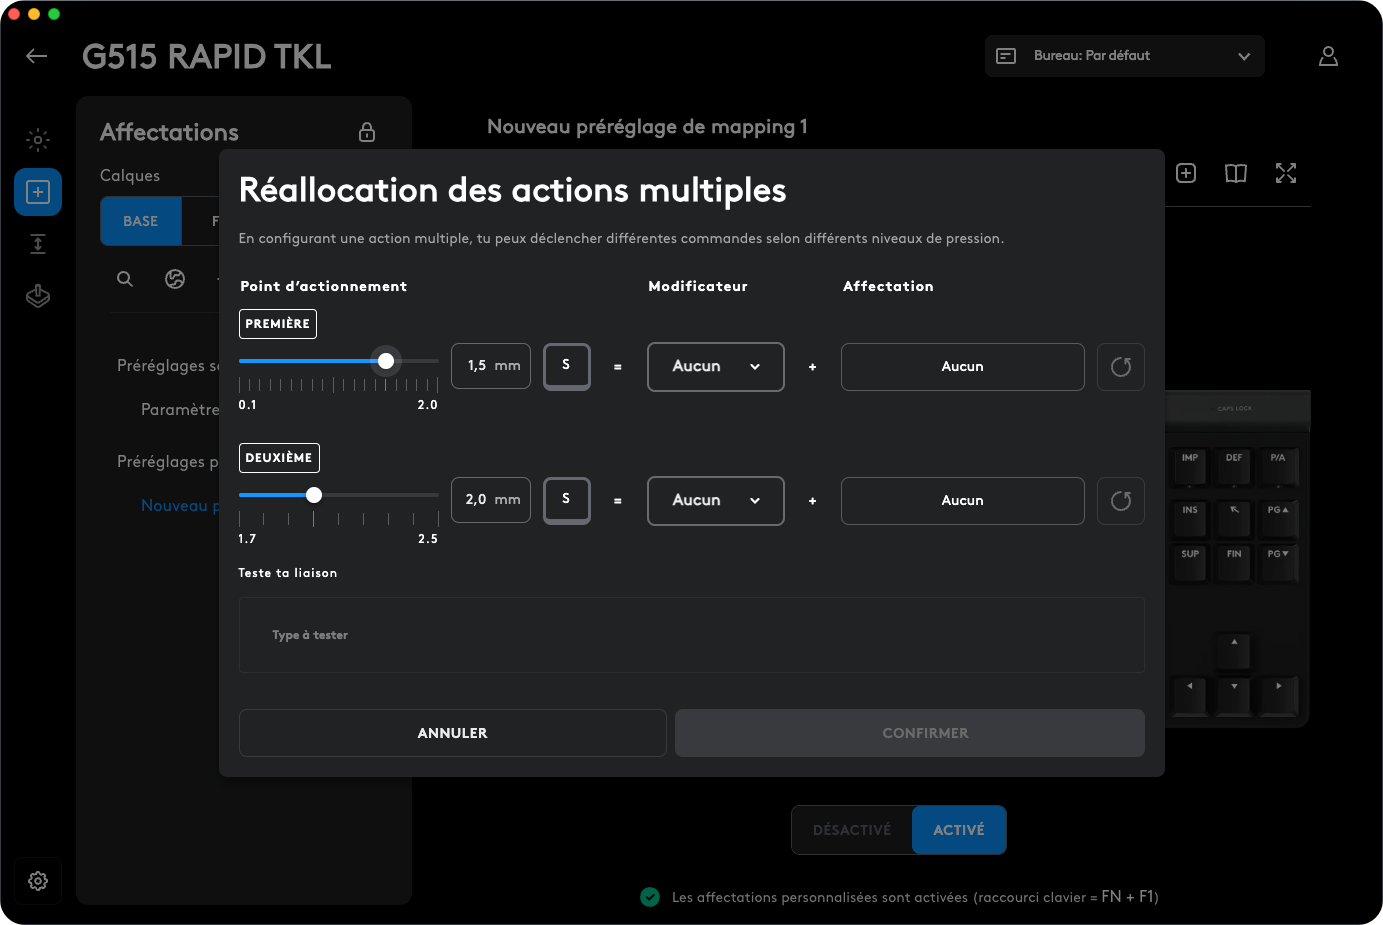Cancel the dialog with ANNULER
The height and width of the screenshot is (925, 1383).
click(x=452, y=732)
